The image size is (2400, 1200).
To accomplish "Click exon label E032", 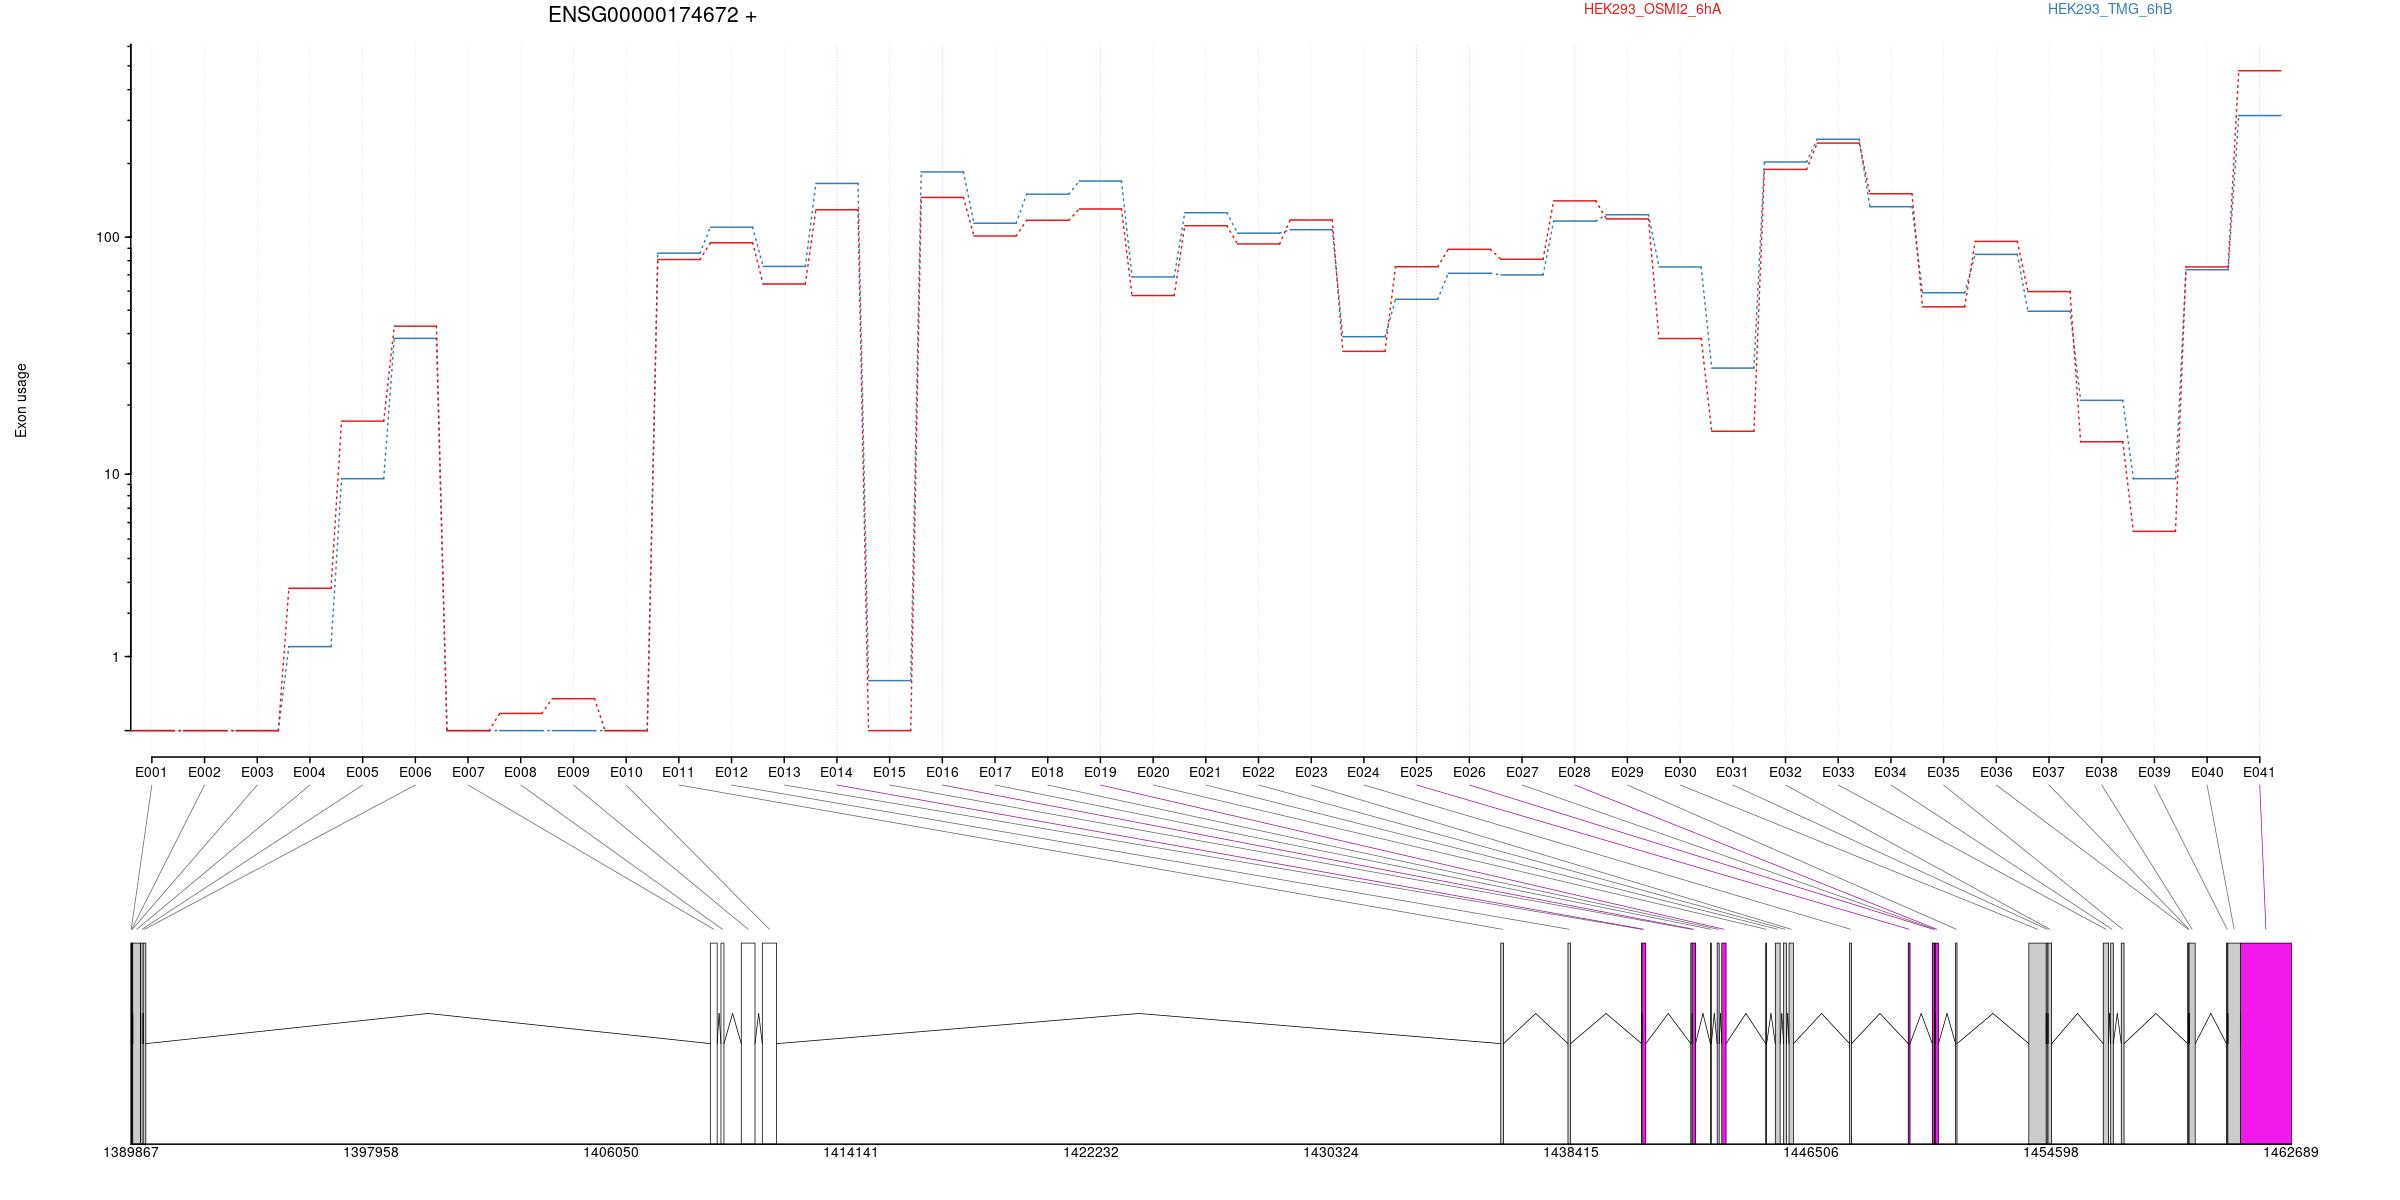I will click(x=1785, y=772).
